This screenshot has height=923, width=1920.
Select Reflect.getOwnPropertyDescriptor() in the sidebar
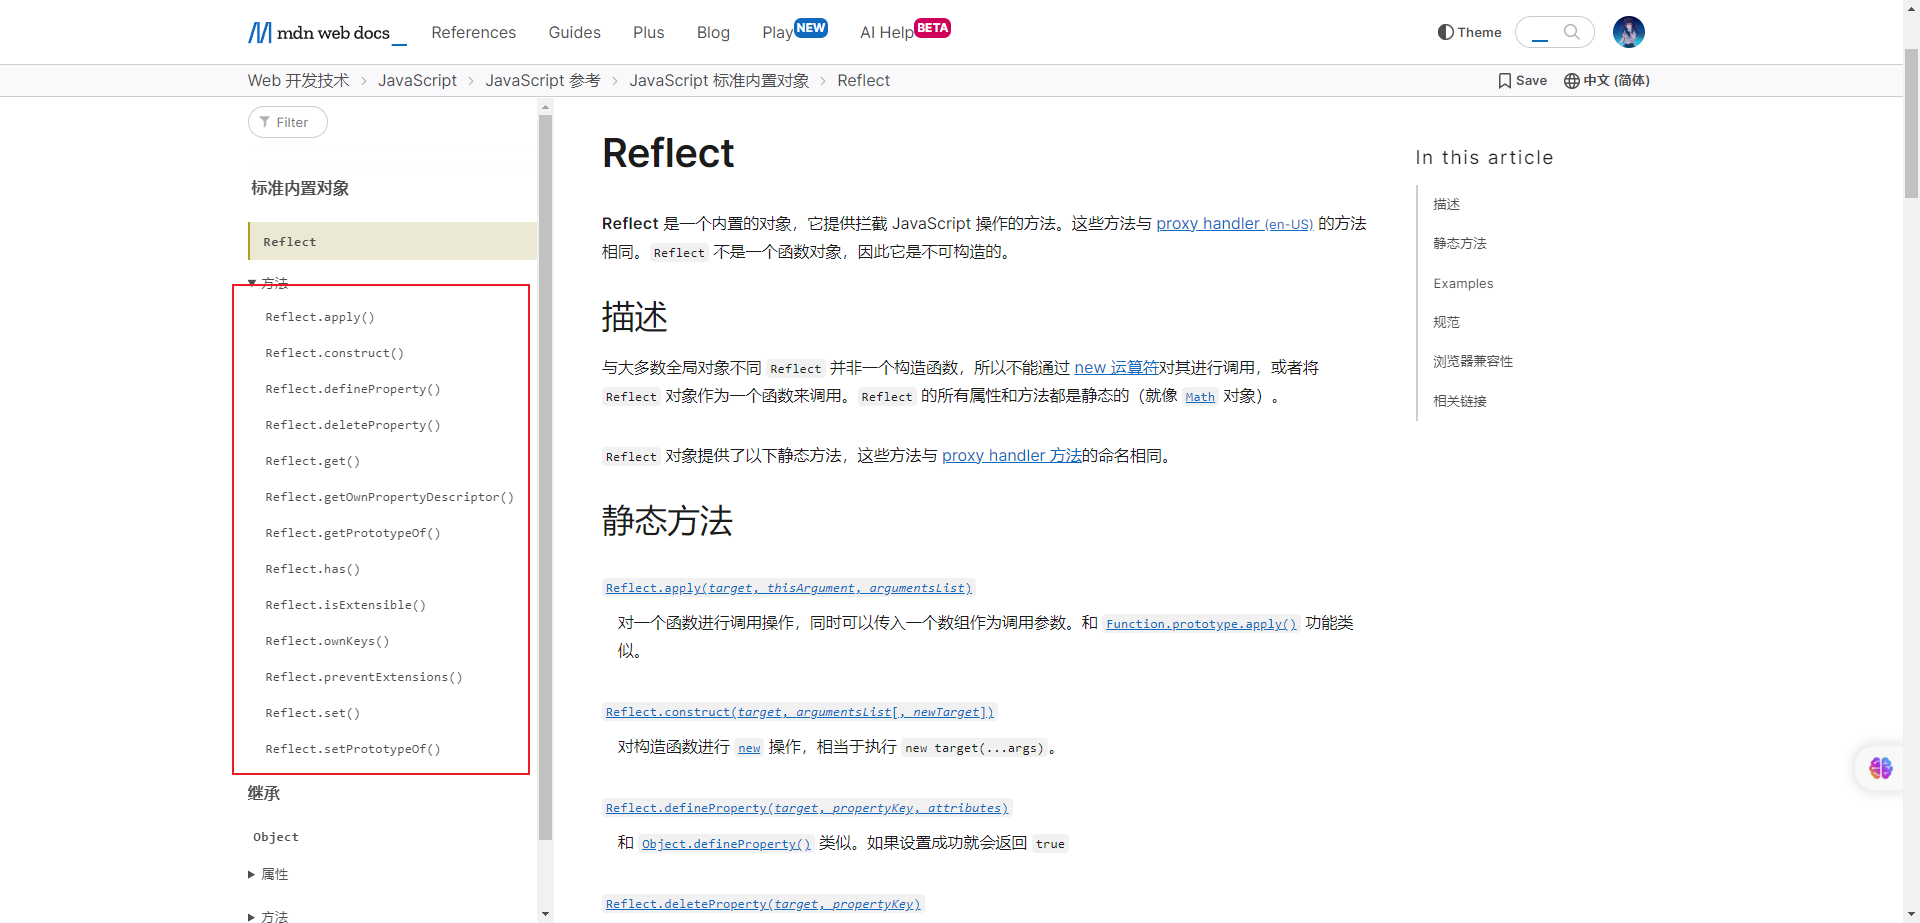pos(389,497)
